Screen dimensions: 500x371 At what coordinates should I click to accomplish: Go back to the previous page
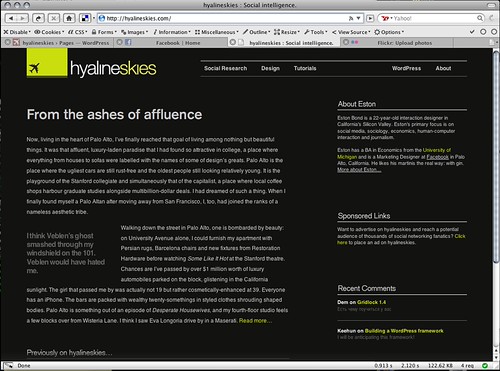click(11, 18)
